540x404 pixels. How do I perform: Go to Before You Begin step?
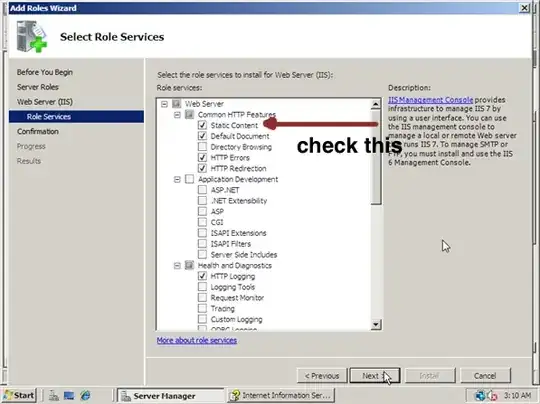tap(44, 72)
